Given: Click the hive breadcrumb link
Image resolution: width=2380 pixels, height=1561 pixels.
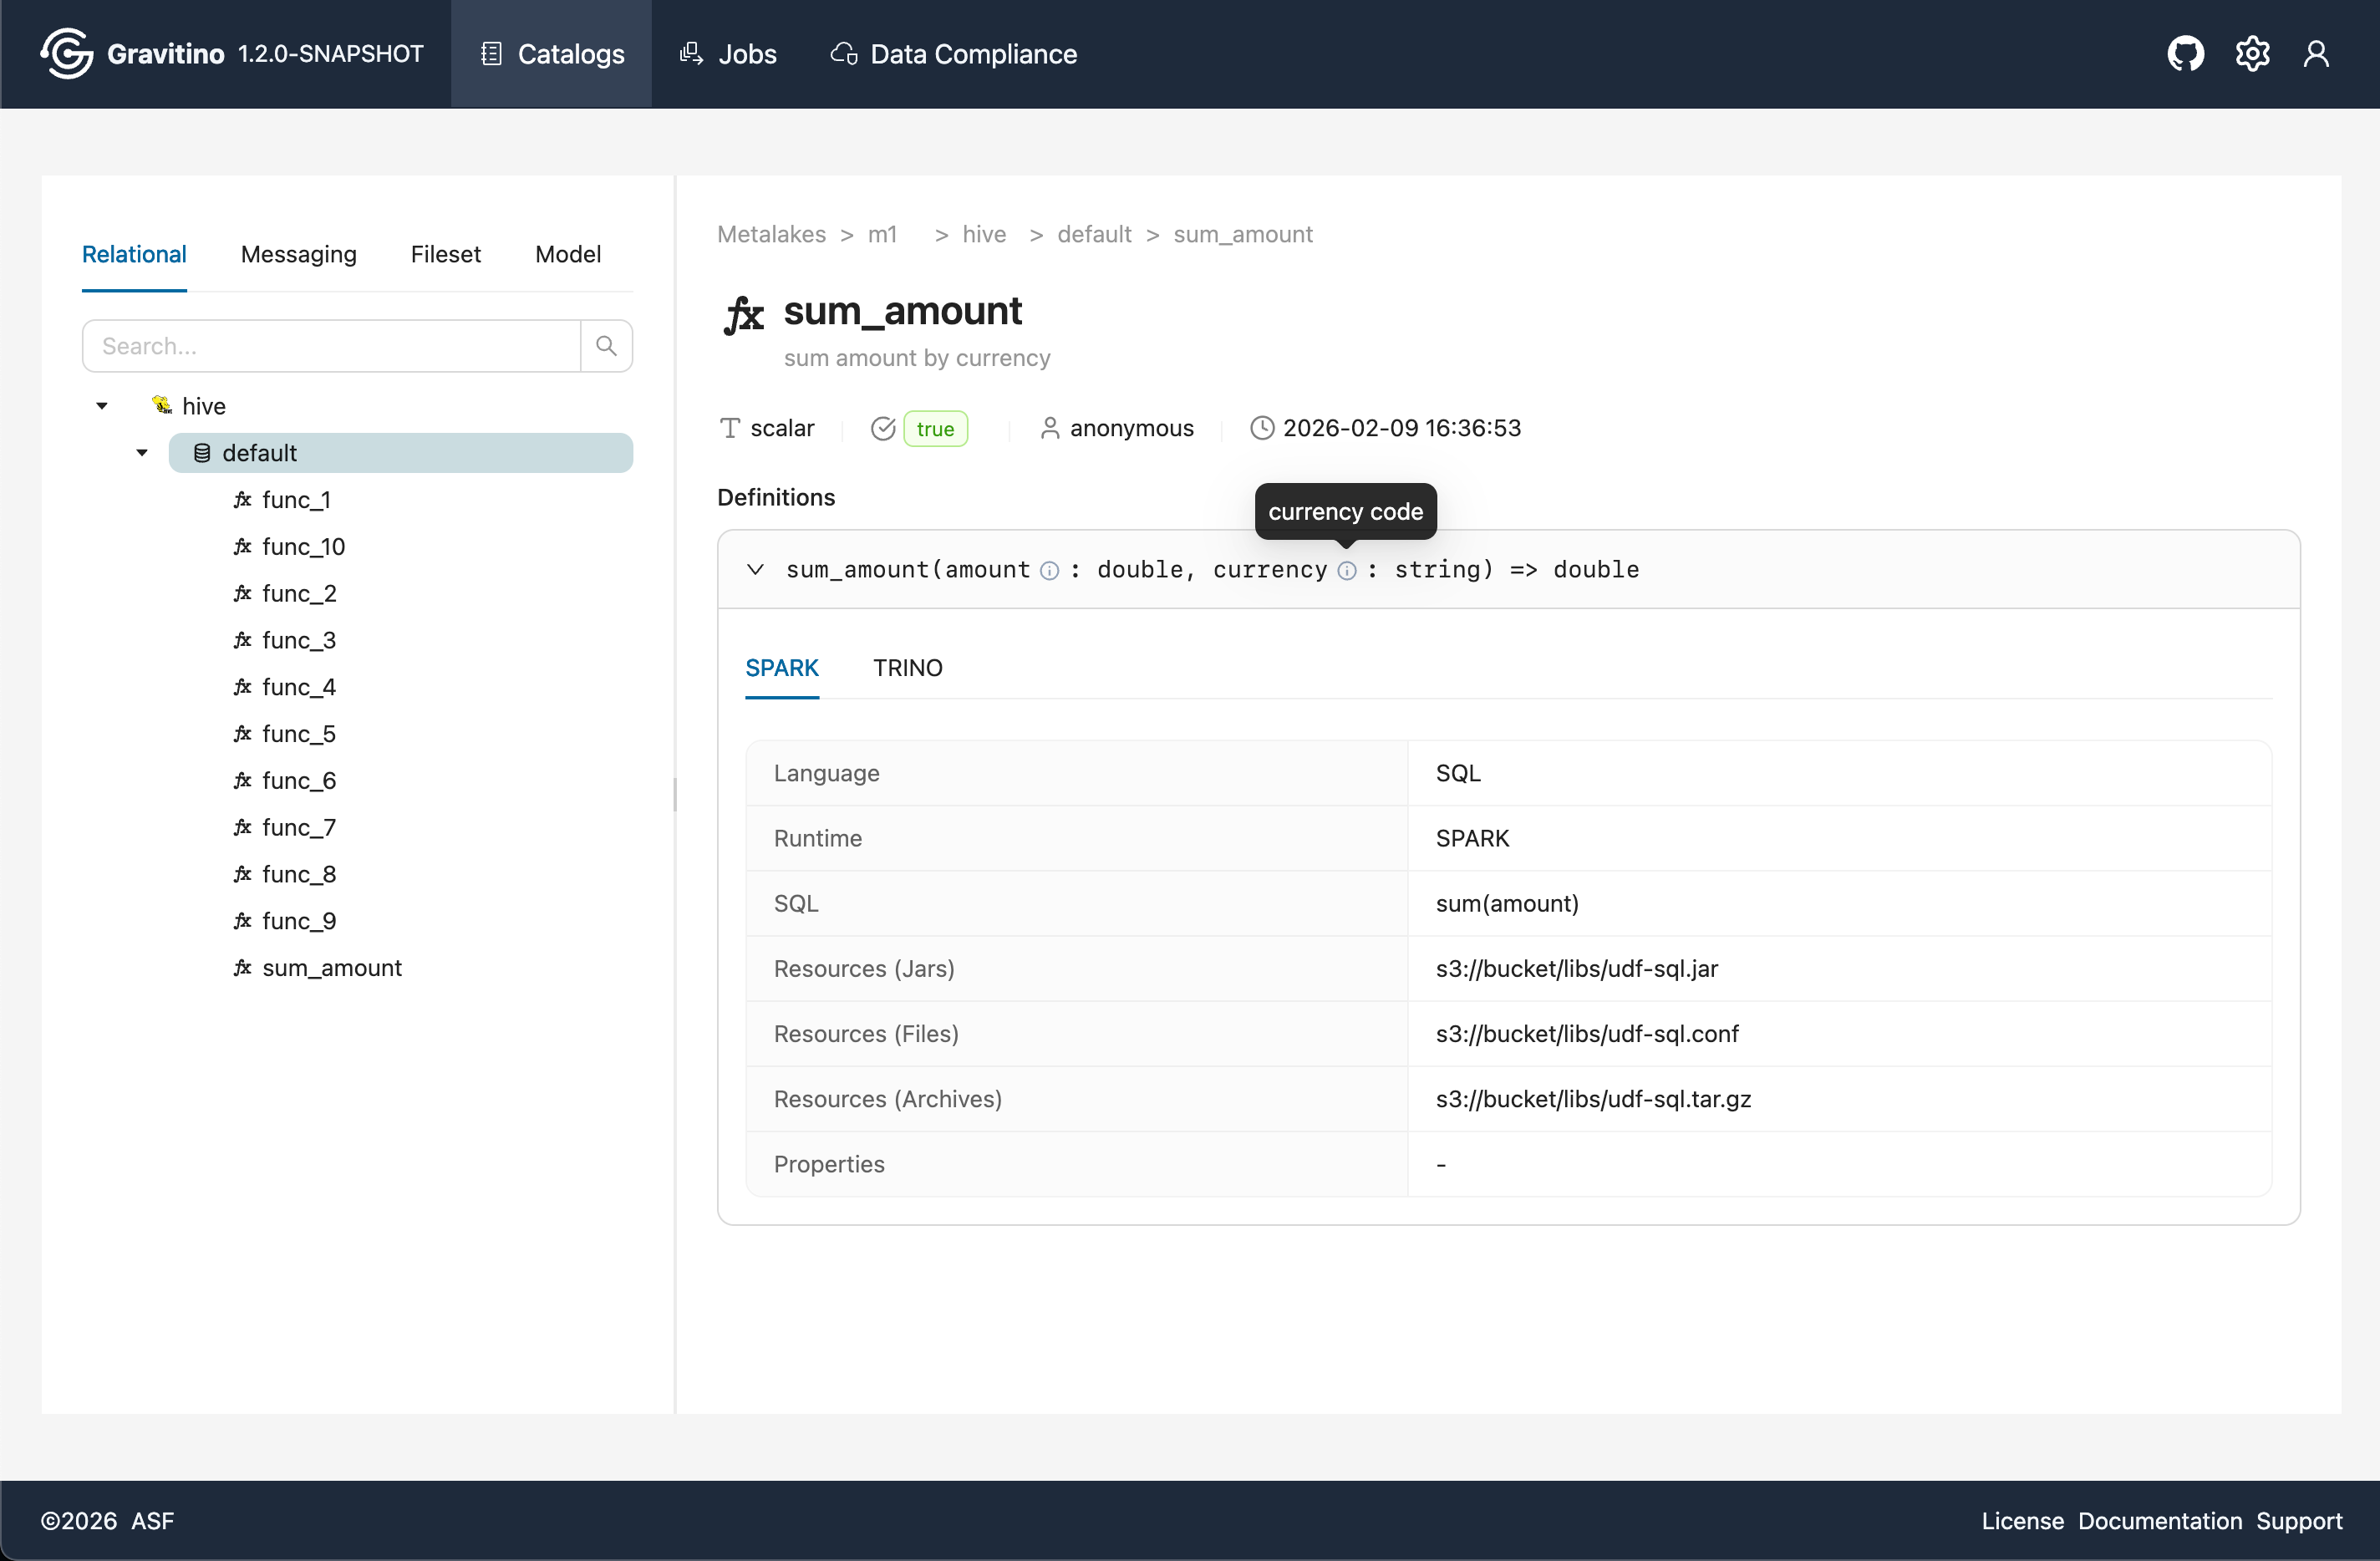Looking at the screenshot, I should tap(984, 234).
